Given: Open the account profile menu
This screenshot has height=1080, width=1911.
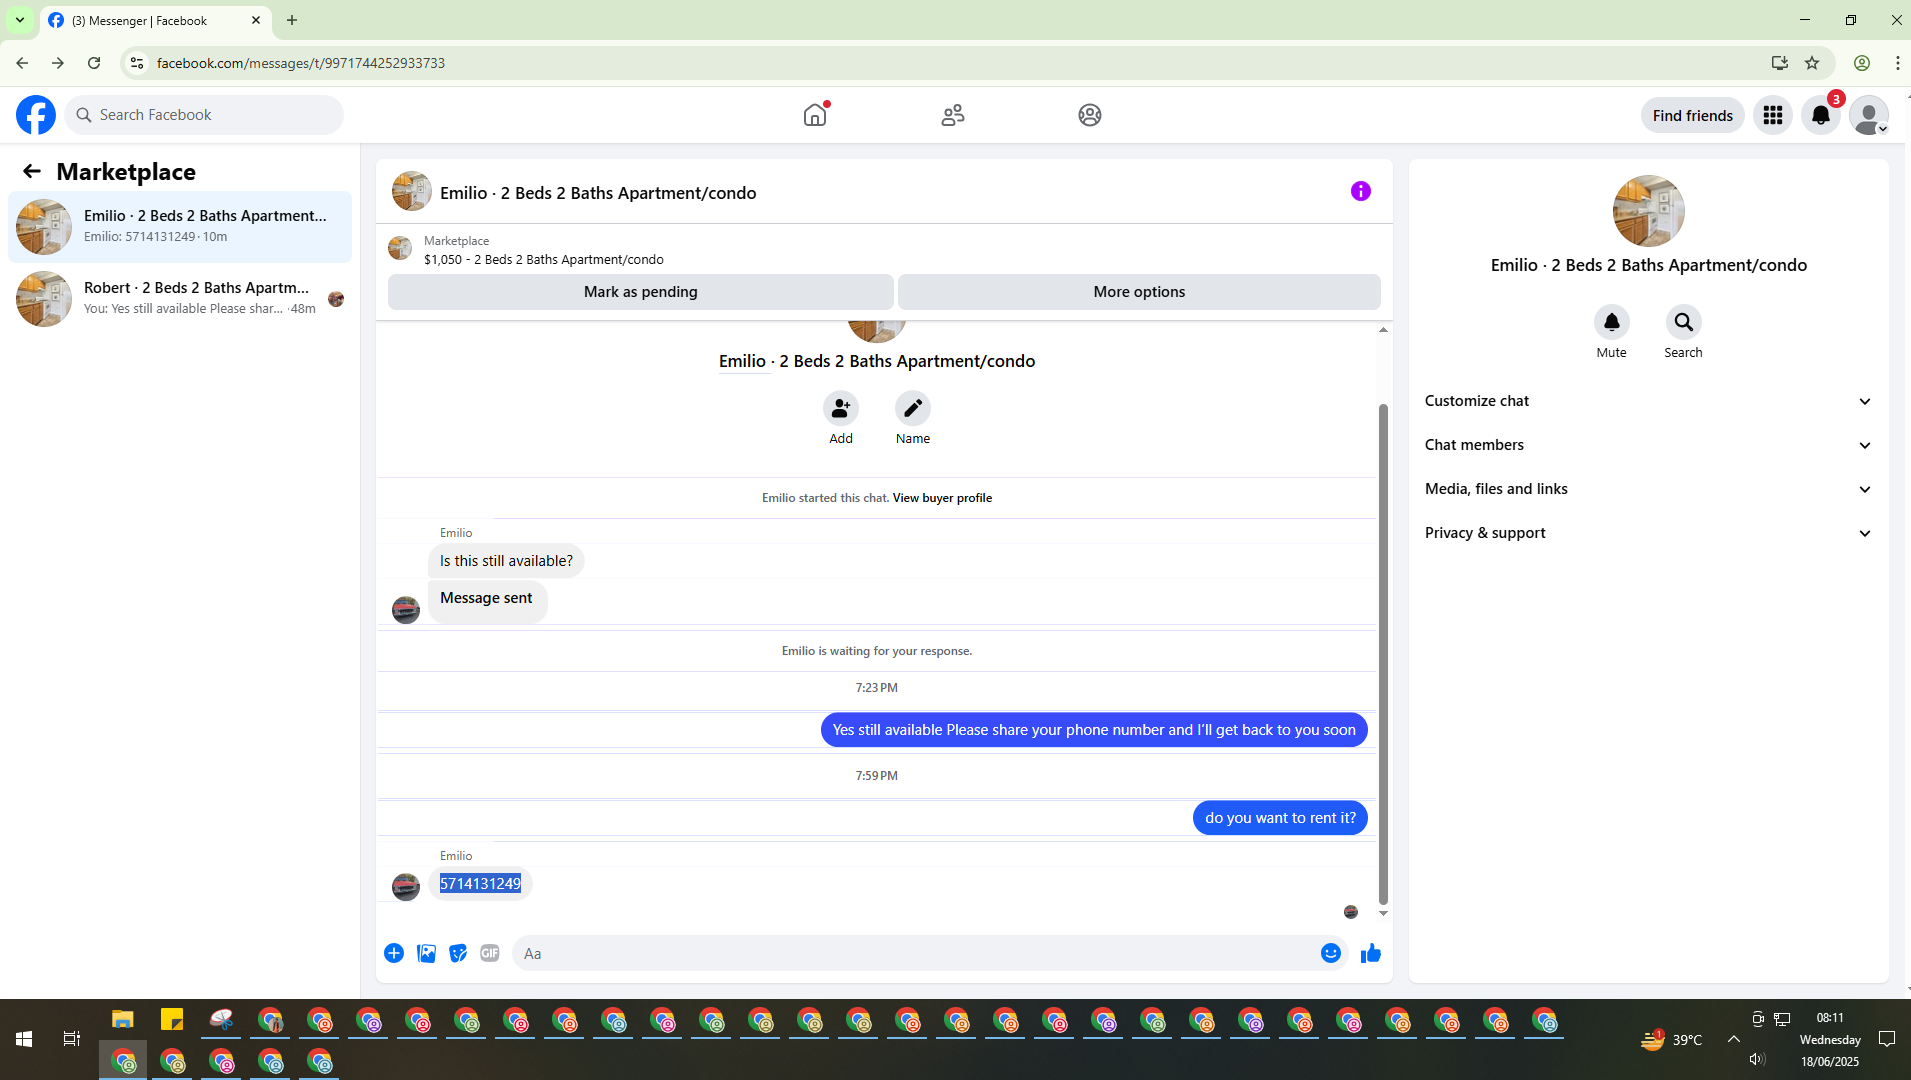Looking at the screenshot, I should tap(1869, 115).
